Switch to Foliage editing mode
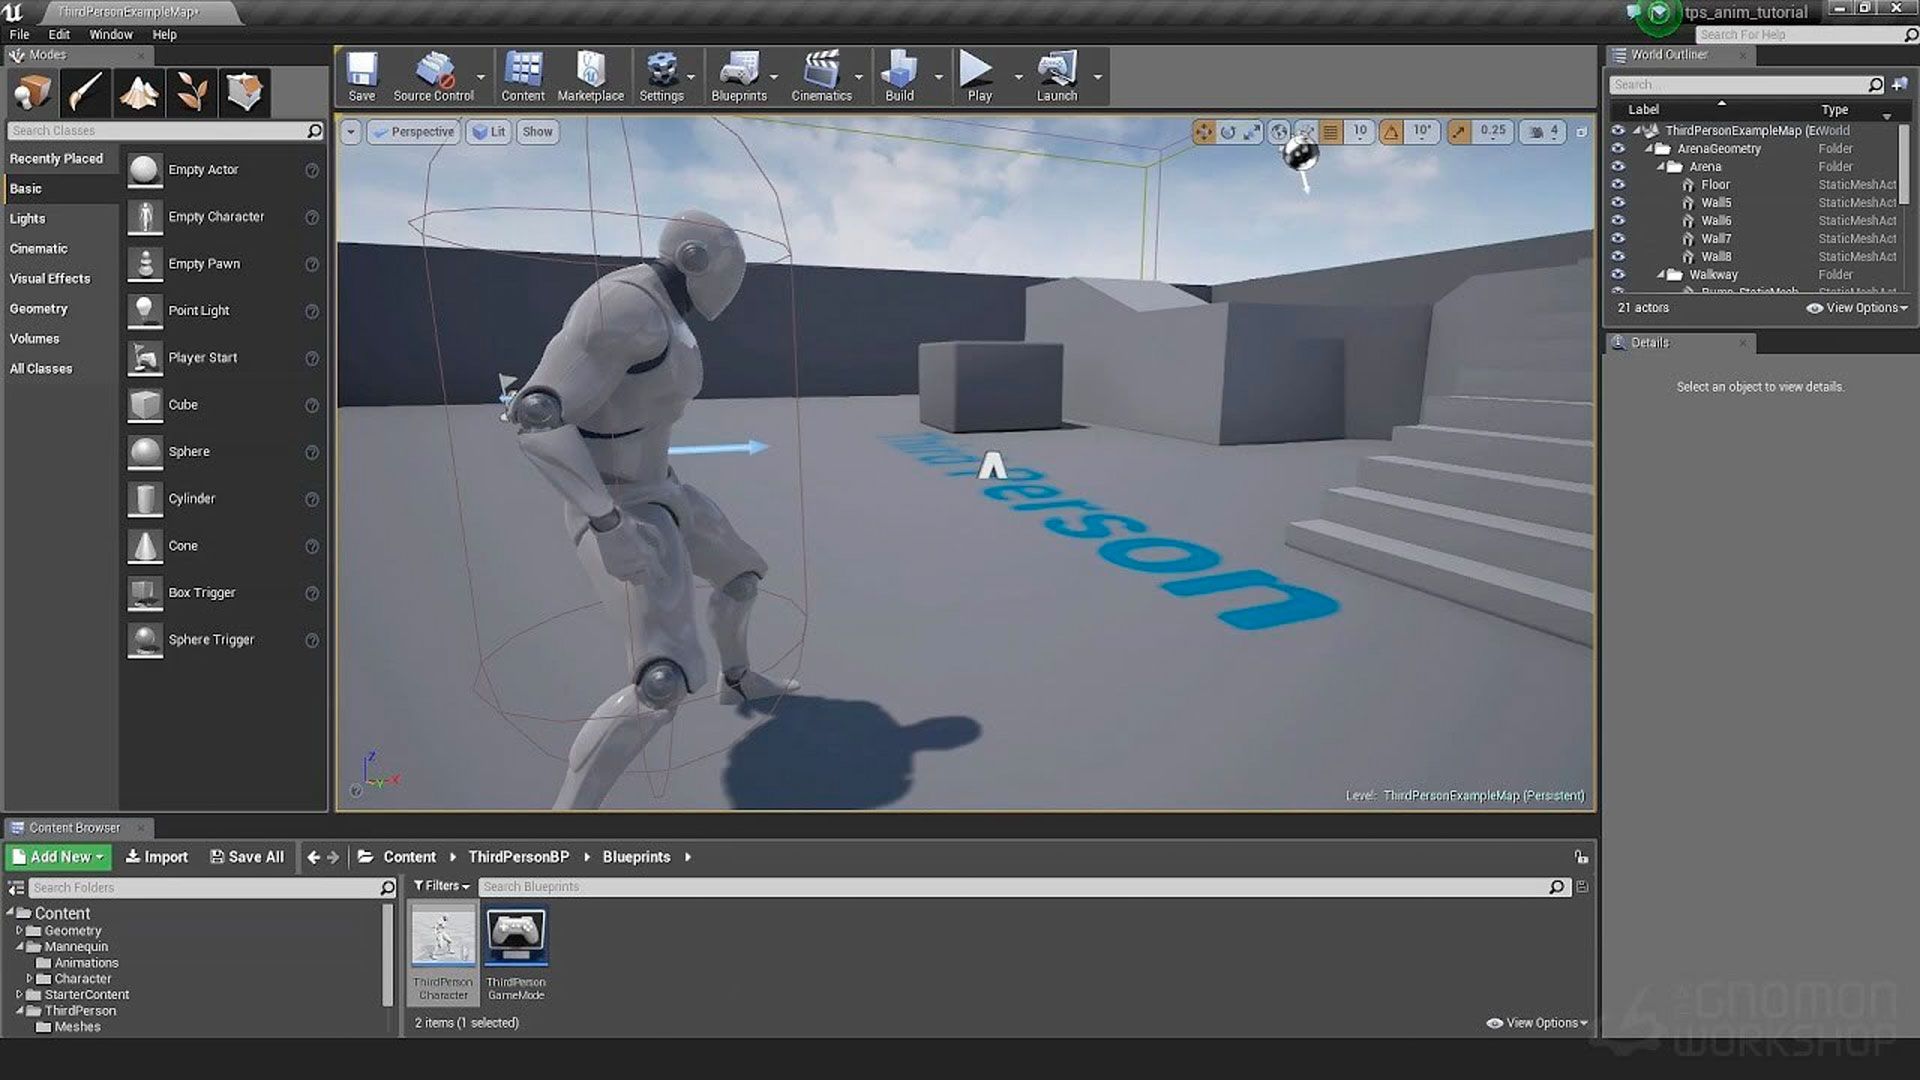The image size is (1920, 1080). click(192, 92)
